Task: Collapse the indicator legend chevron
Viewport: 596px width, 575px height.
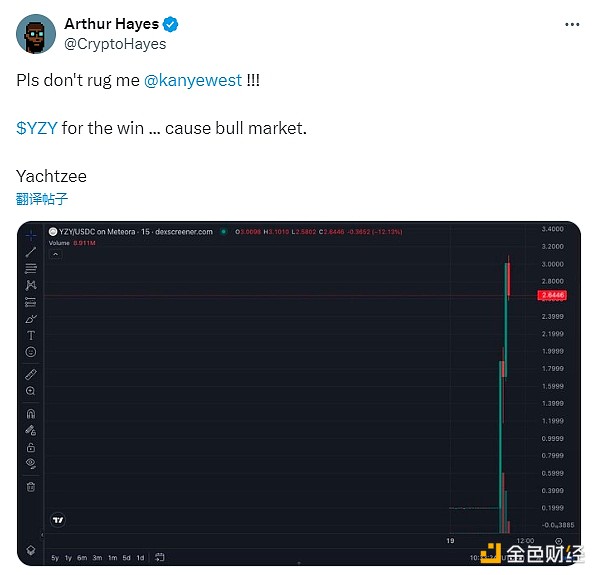Action: point(55,254)
